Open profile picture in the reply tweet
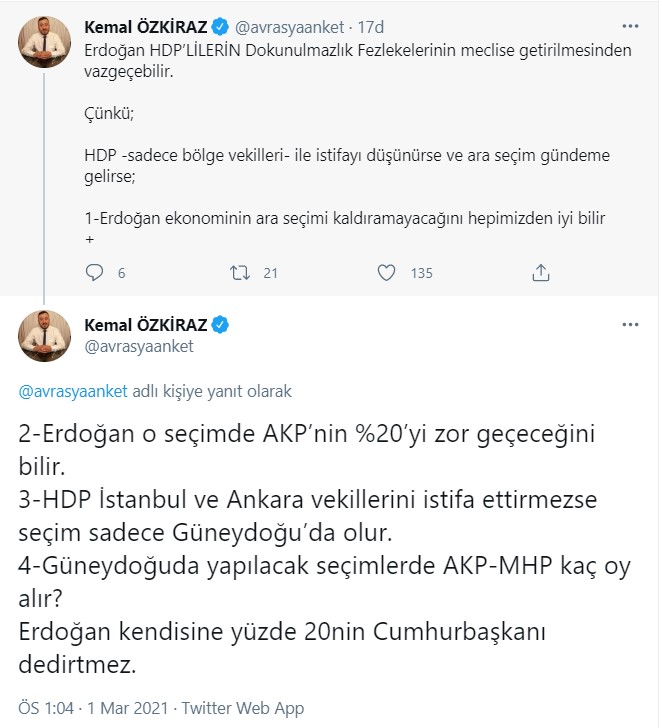Image resolution: width=662 pixels, height=728 pixels. click(44, 336)
